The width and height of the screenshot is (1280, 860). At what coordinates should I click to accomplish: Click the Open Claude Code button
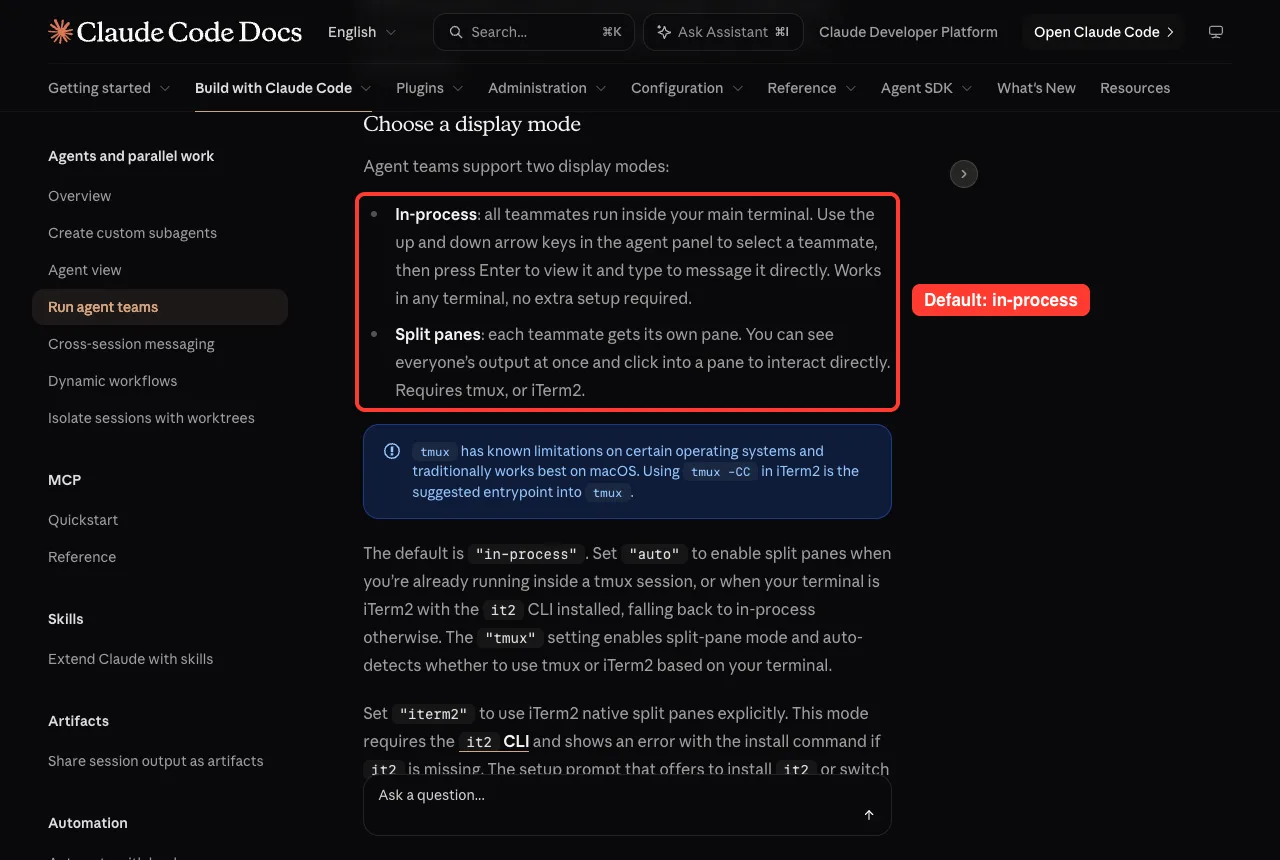(x=1103, y=32)
